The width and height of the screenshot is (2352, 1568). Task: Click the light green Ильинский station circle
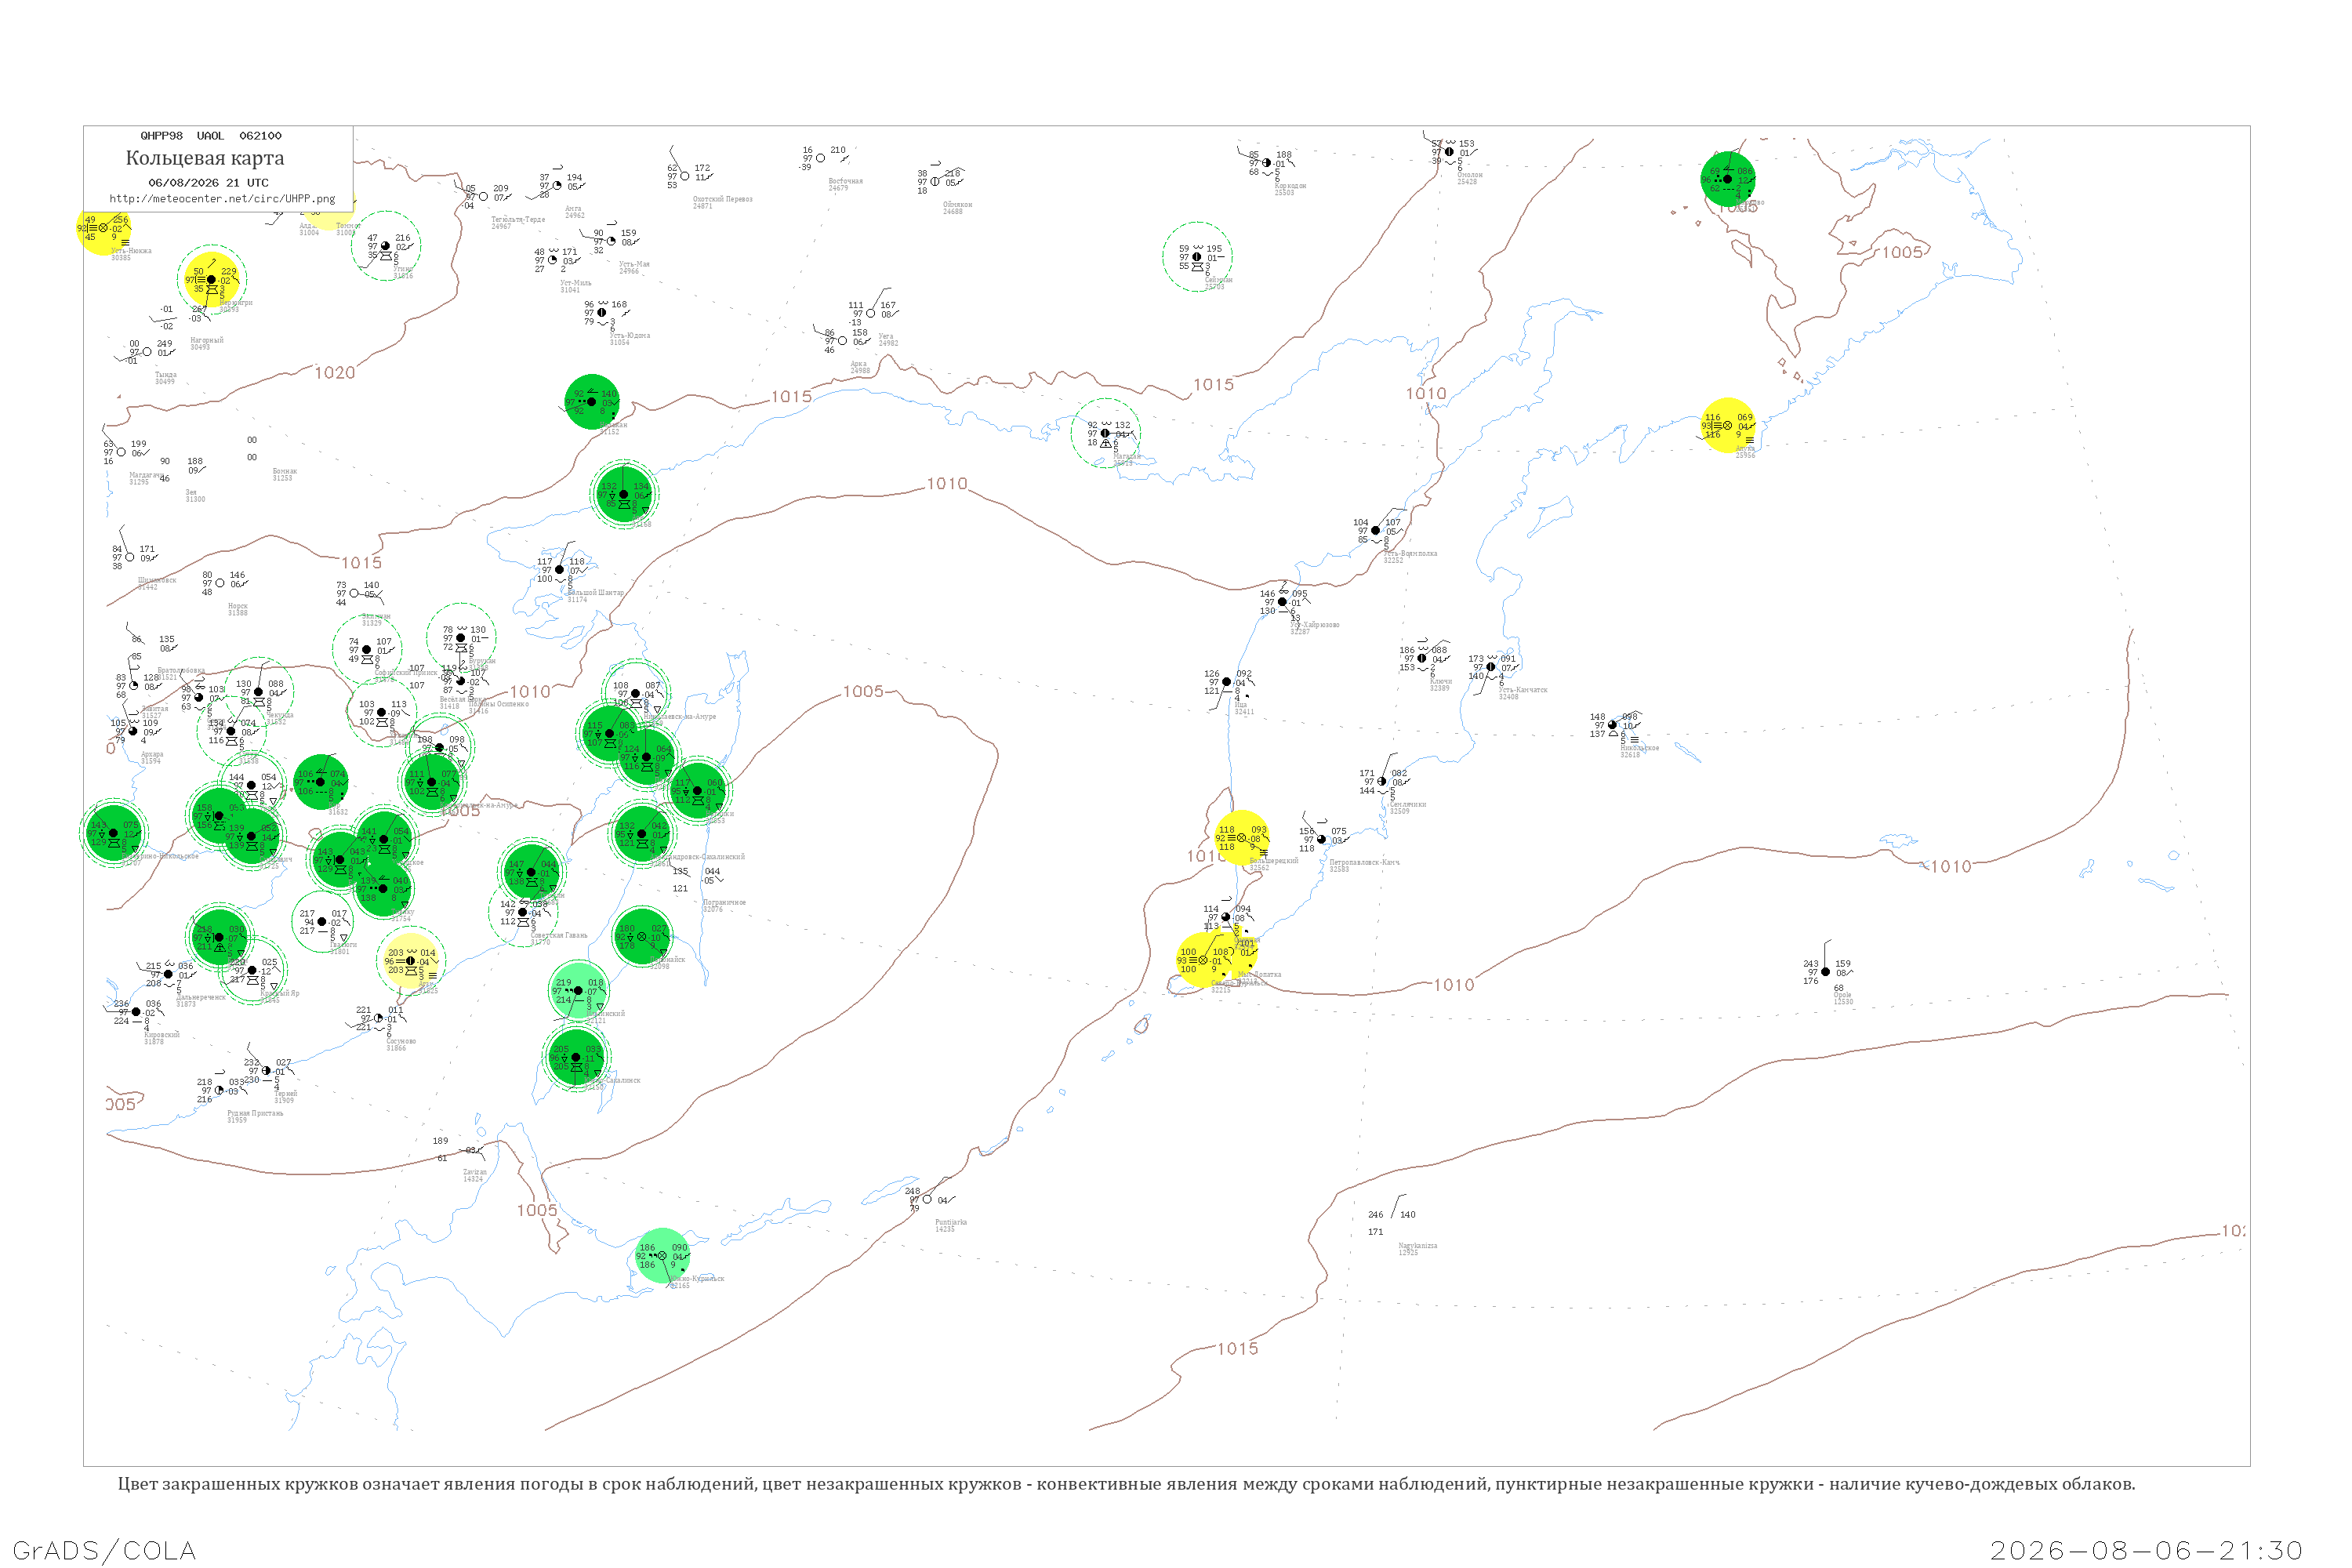(578, 990)
